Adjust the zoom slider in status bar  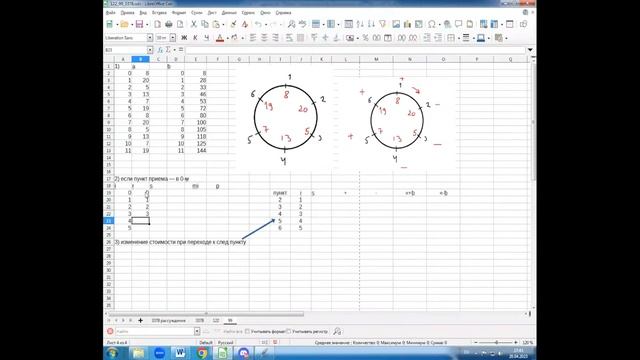(496, 342)
